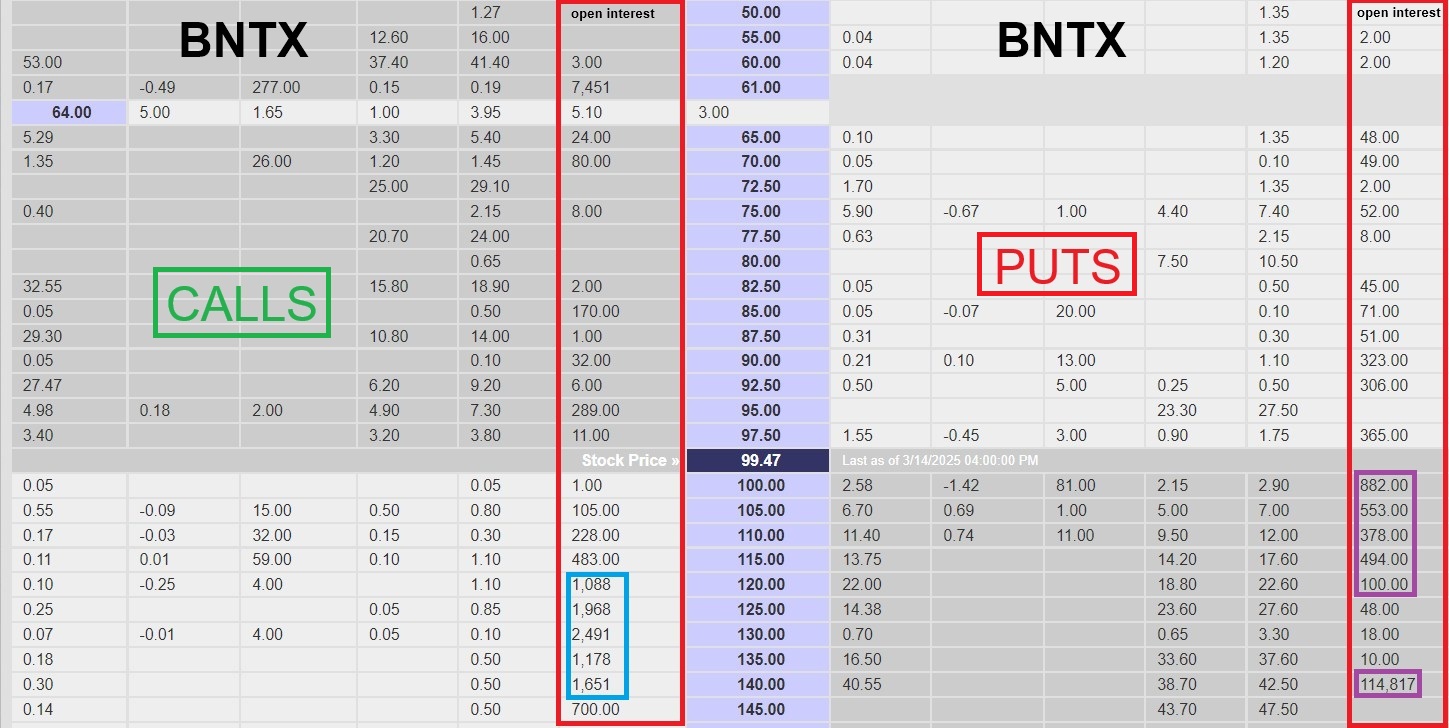This screenshot has width=1449, height=728.
Task: Click the 10.50 puts value
Action: (1278, 261)
